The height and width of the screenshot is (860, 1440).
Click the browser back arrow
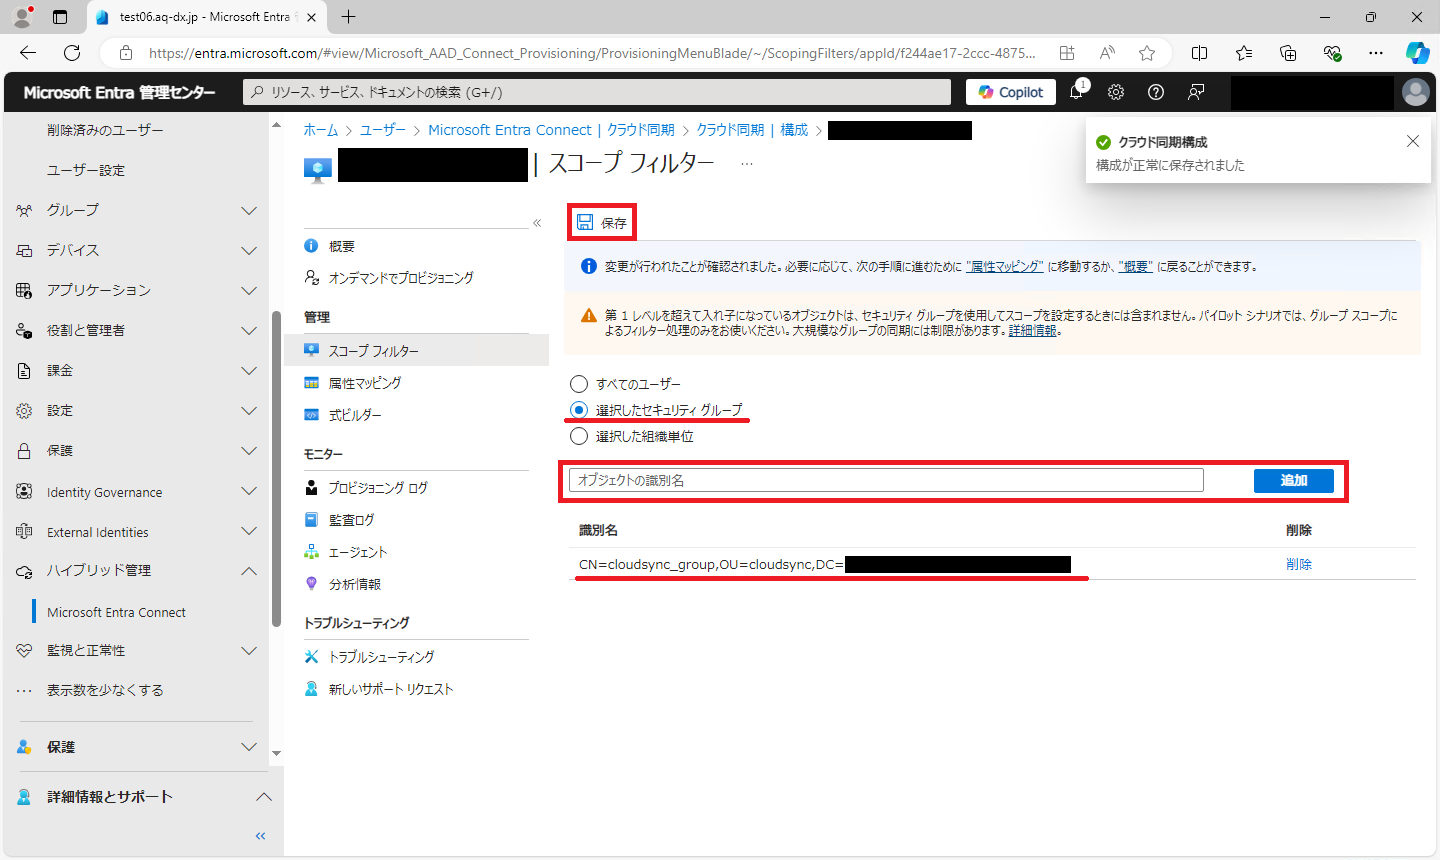click(28, 53)
